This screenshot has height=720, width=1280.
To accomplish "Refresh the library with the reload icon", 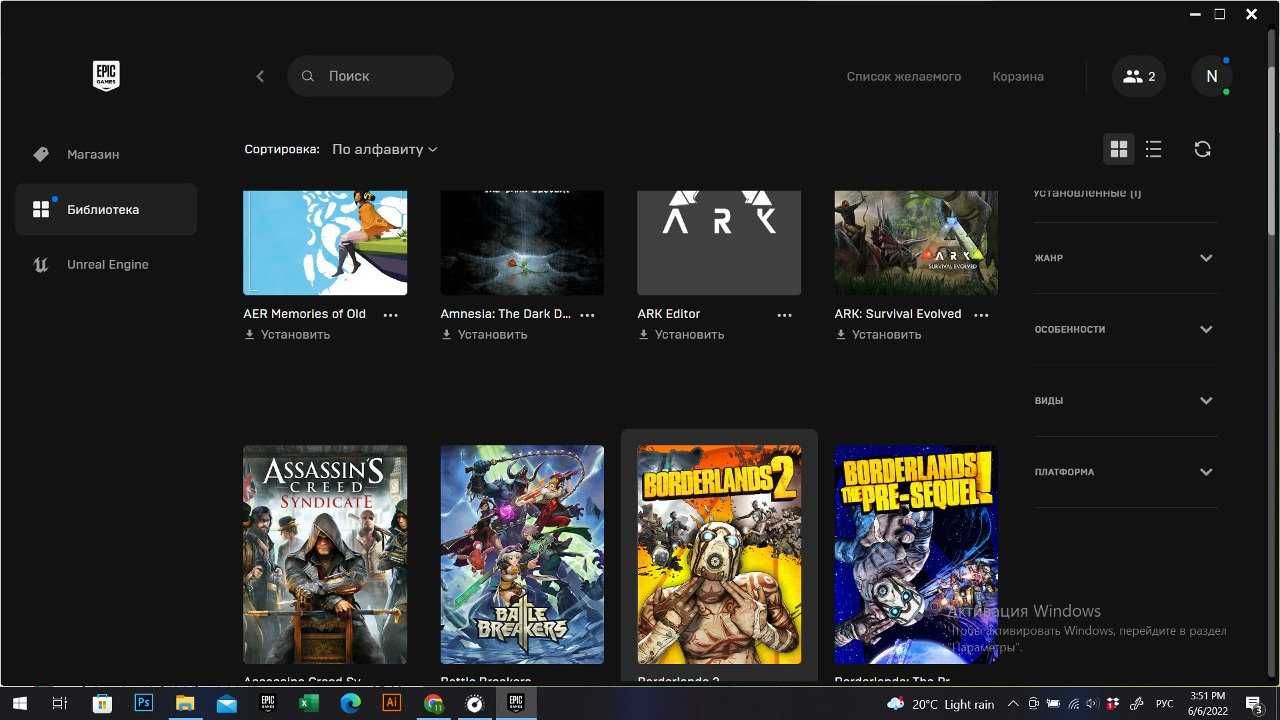I will pyautogui.click(x=1203, y=149).
